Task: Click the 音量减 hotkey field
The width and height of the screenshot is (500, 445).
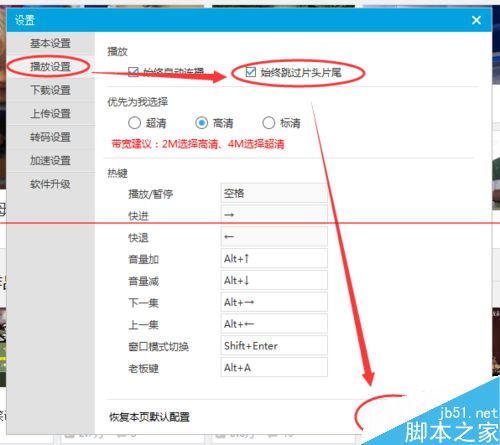Action: [x=274, y=280]
